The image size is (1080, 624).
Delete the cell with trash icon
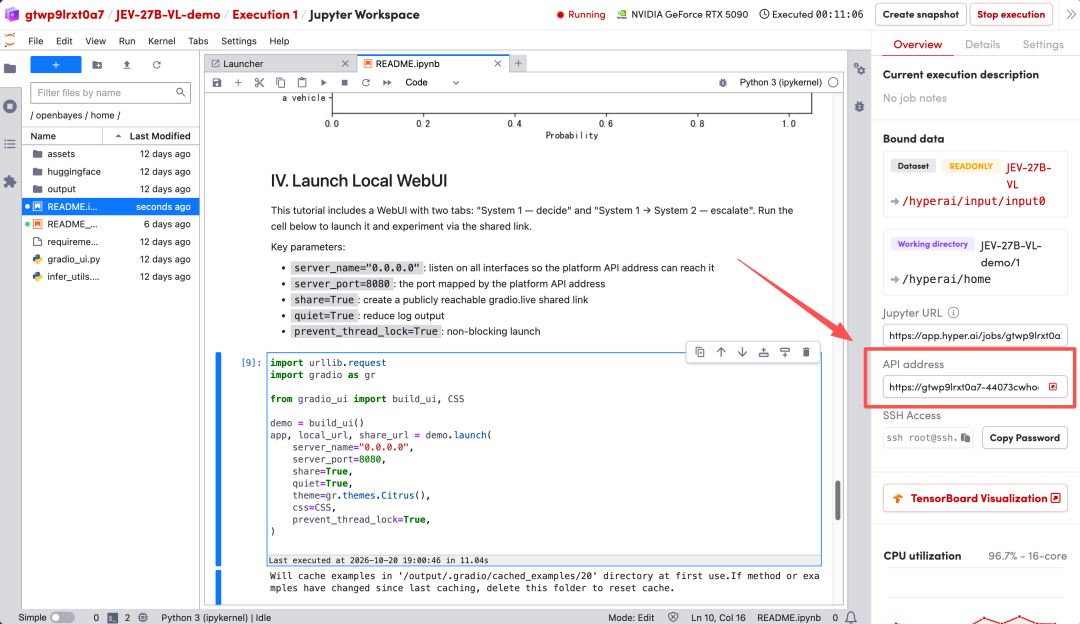coord(806,352)
